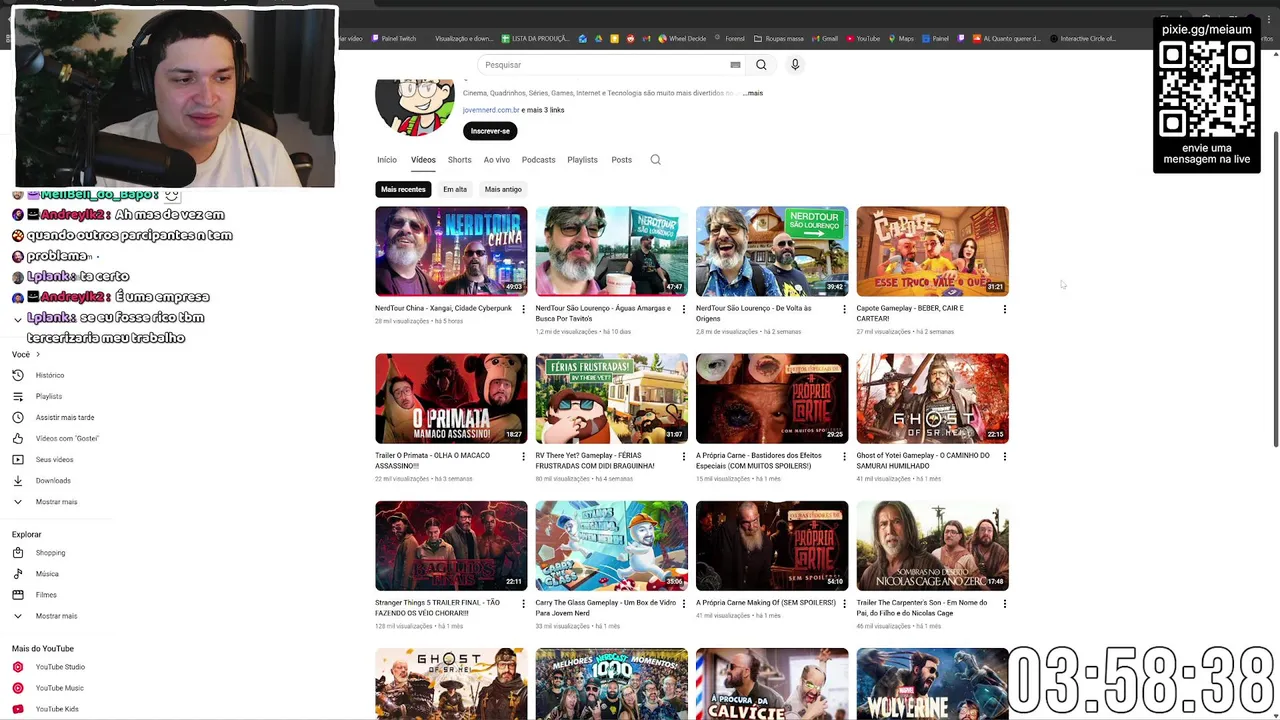The width and height of the screenshot is (1280, 720).
Task: Open YouTube Studio icon in the sidebar
Action: click(18, 667)
